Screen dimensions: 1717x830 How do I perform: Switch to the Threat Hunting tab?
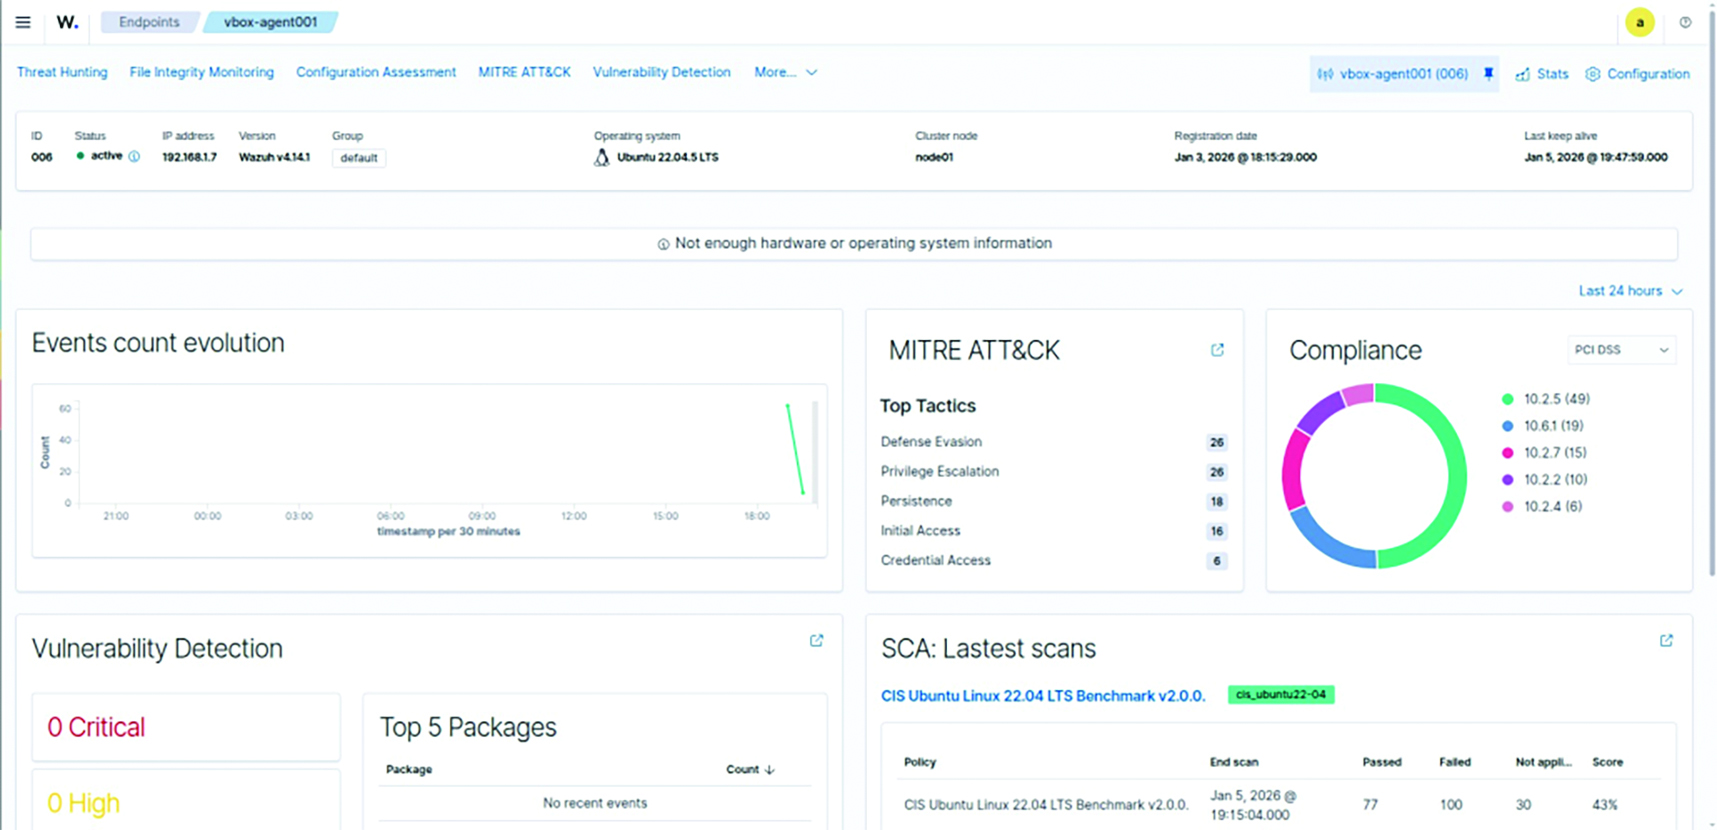[x=62, y=72]
